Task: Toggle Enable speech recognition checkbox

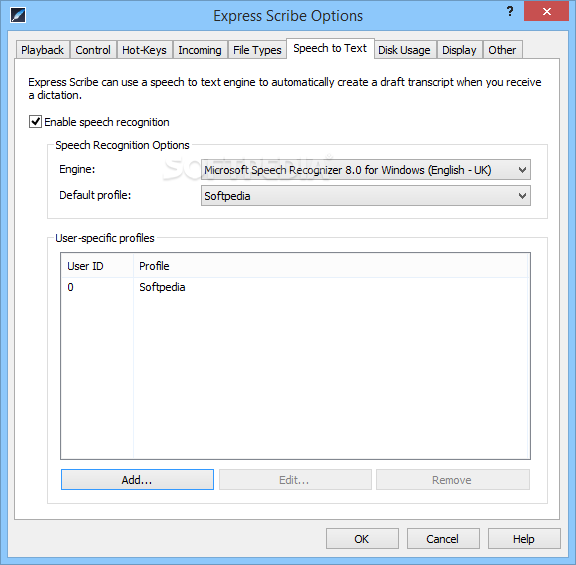Action: pos(35,122)
